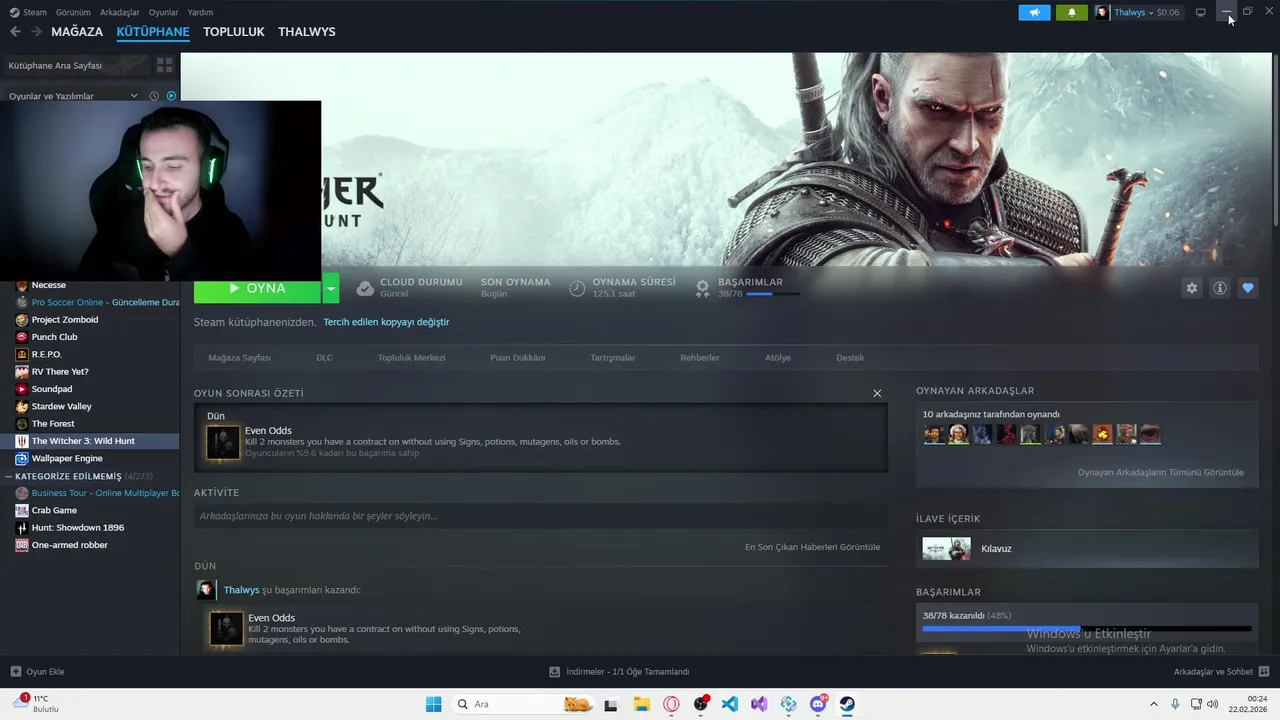Open the blue announcements megaphone button
Screen dimensions: 1280x720
1035,12
